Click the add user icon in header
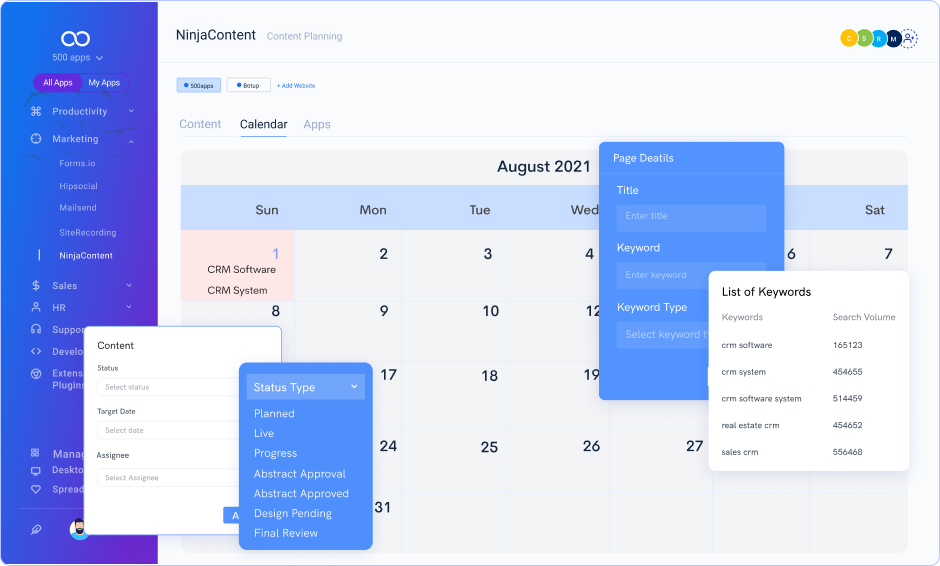The image size is (940, 566). [909, 38]
